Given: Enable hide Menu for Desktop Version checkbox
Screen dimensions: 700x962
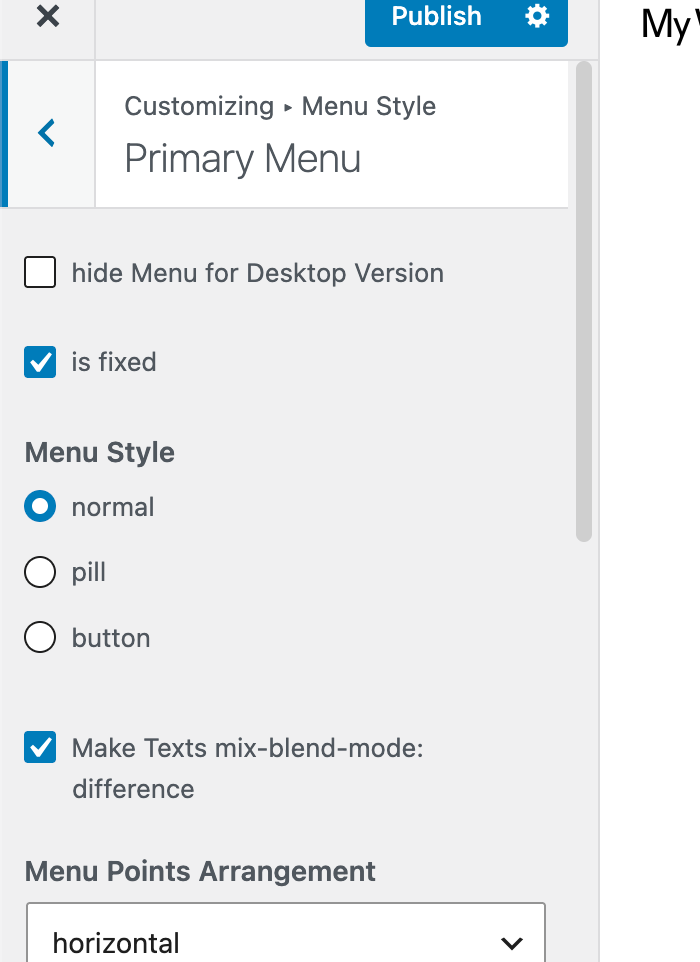Looking at the screenshot, I should (40, 272).
